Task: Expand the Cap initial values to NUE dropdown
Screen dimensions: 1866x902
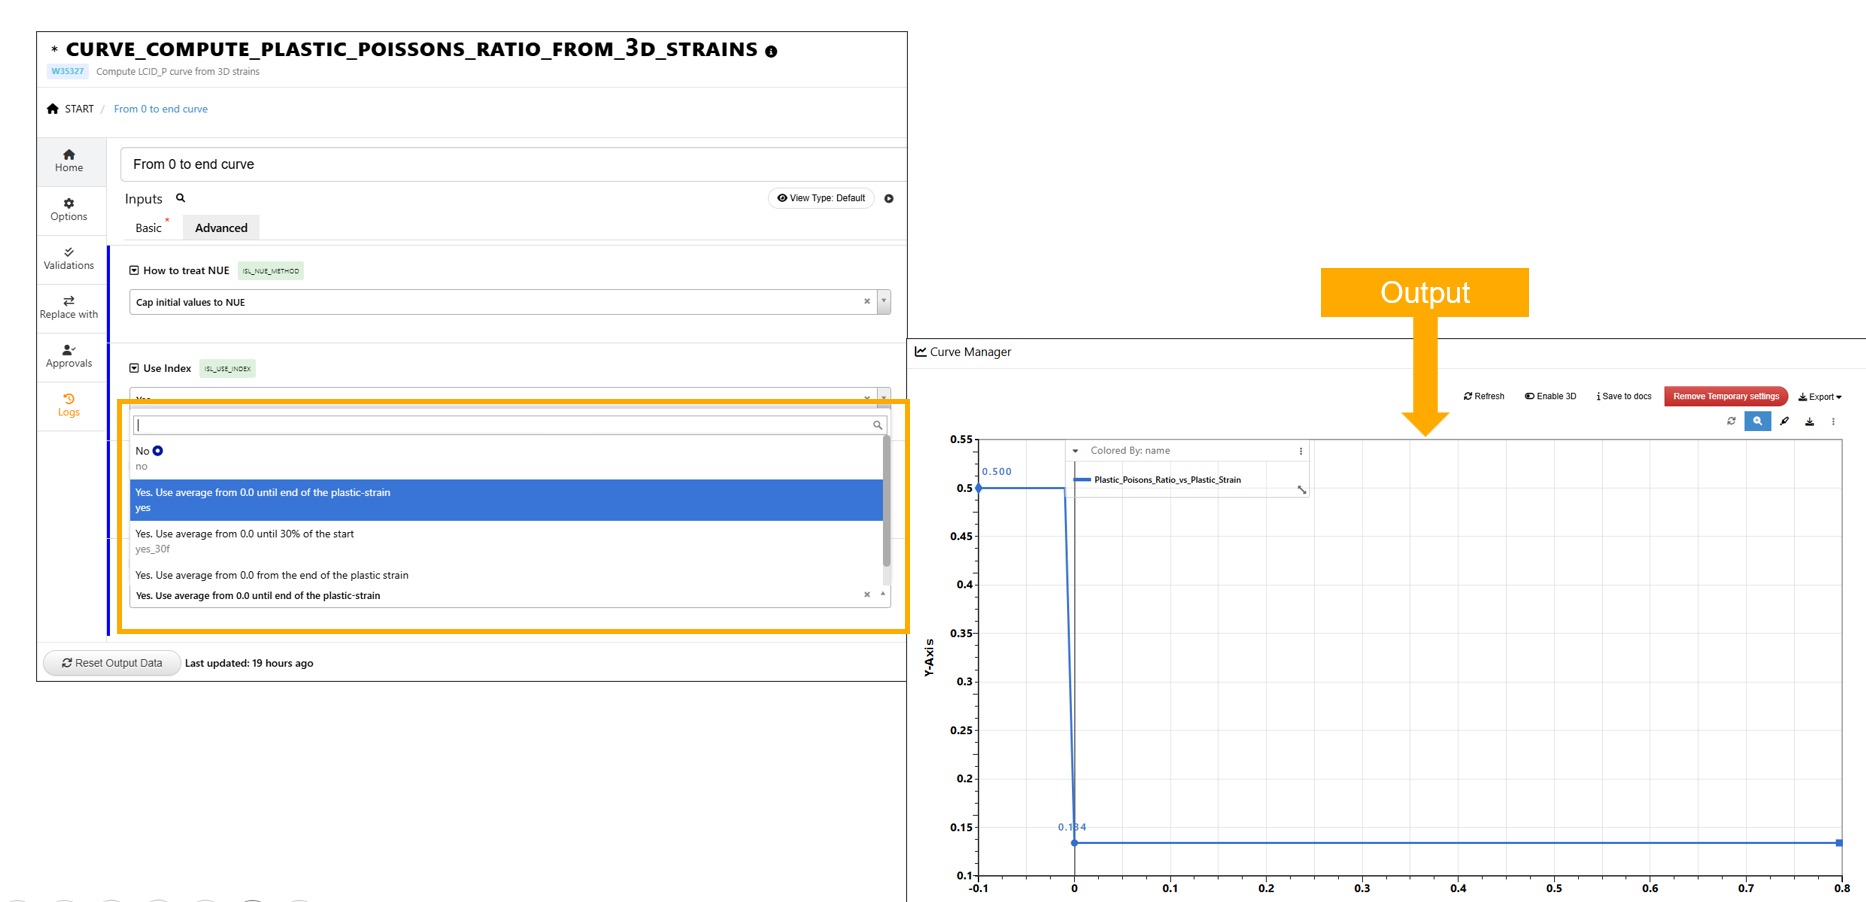Action: click(883, 302)
